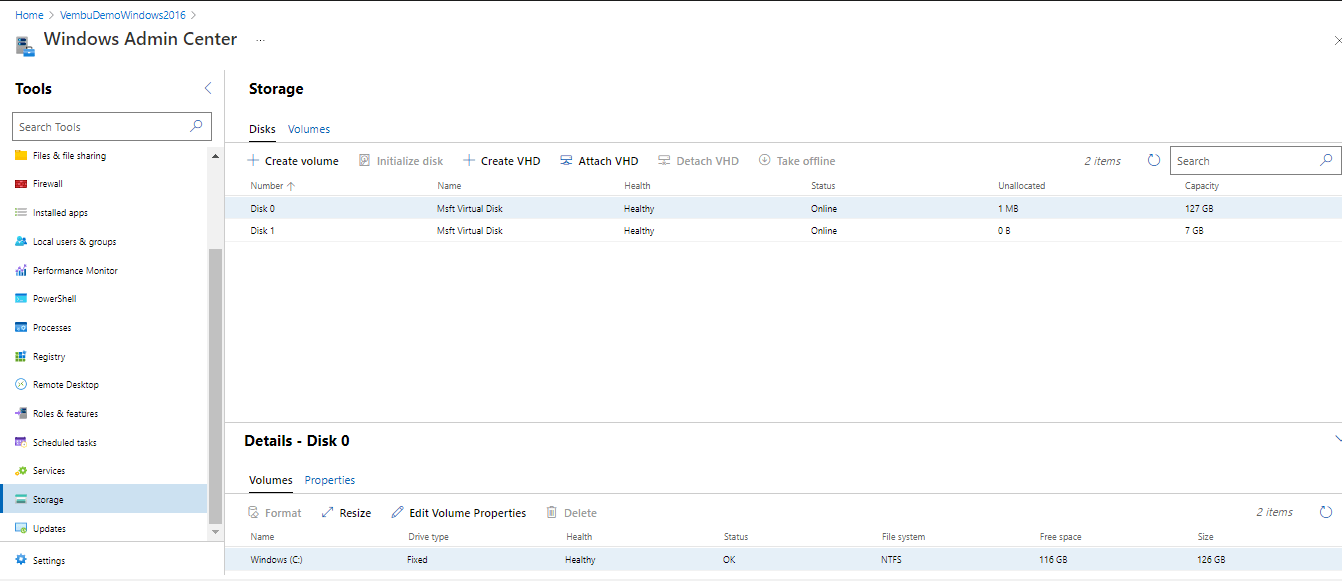Click the Tools list scrollbar thumb
This screenshot has width=1342, height=581.
click(215, 386)
